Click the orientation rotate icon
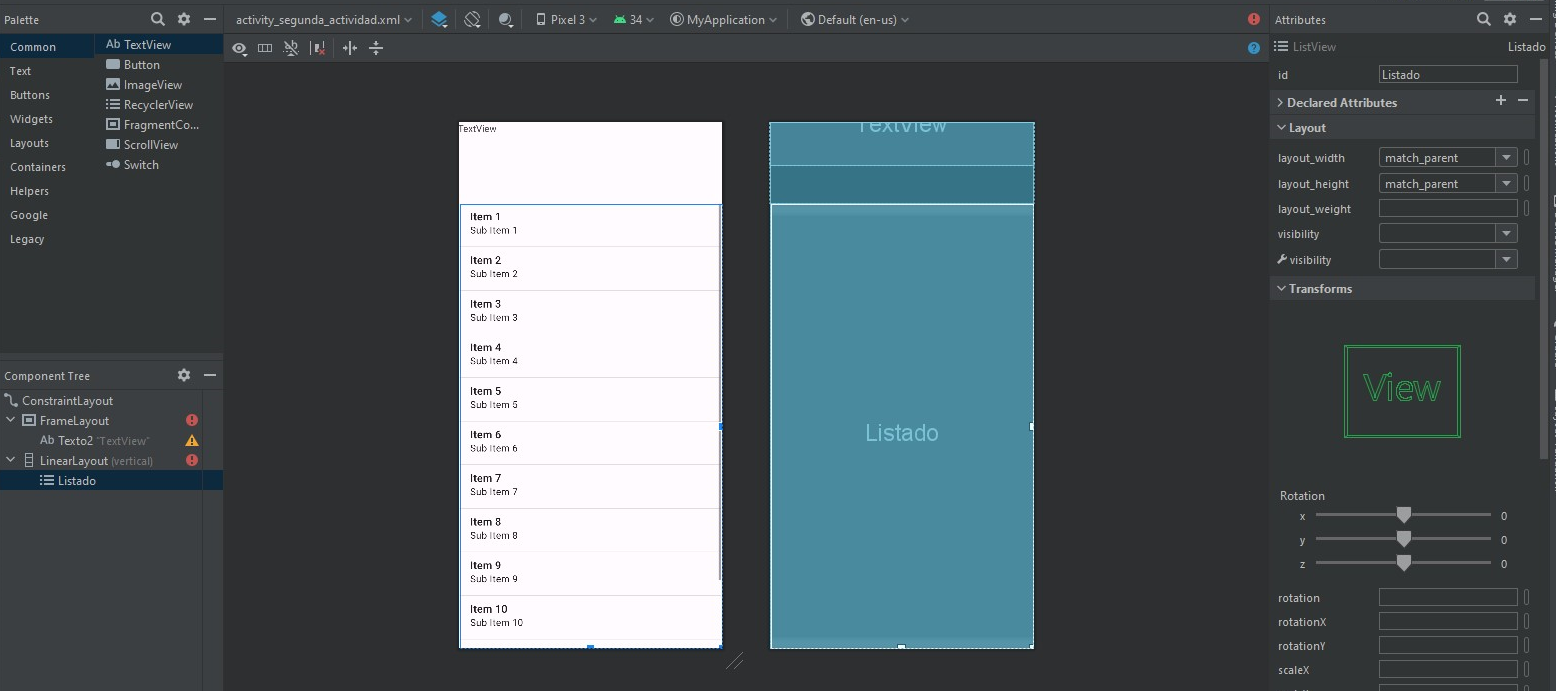The image size is (1556, 691). 473,19
